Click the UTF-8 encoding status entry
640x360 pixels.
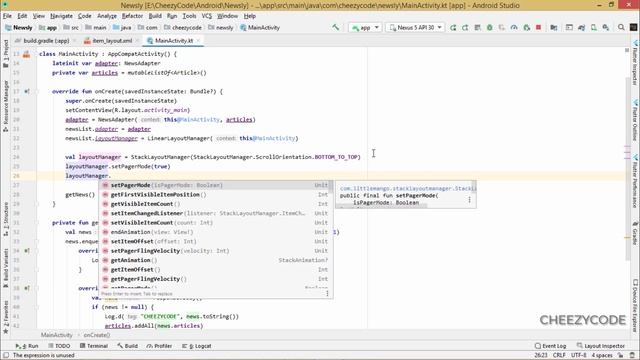click(578, 356)
